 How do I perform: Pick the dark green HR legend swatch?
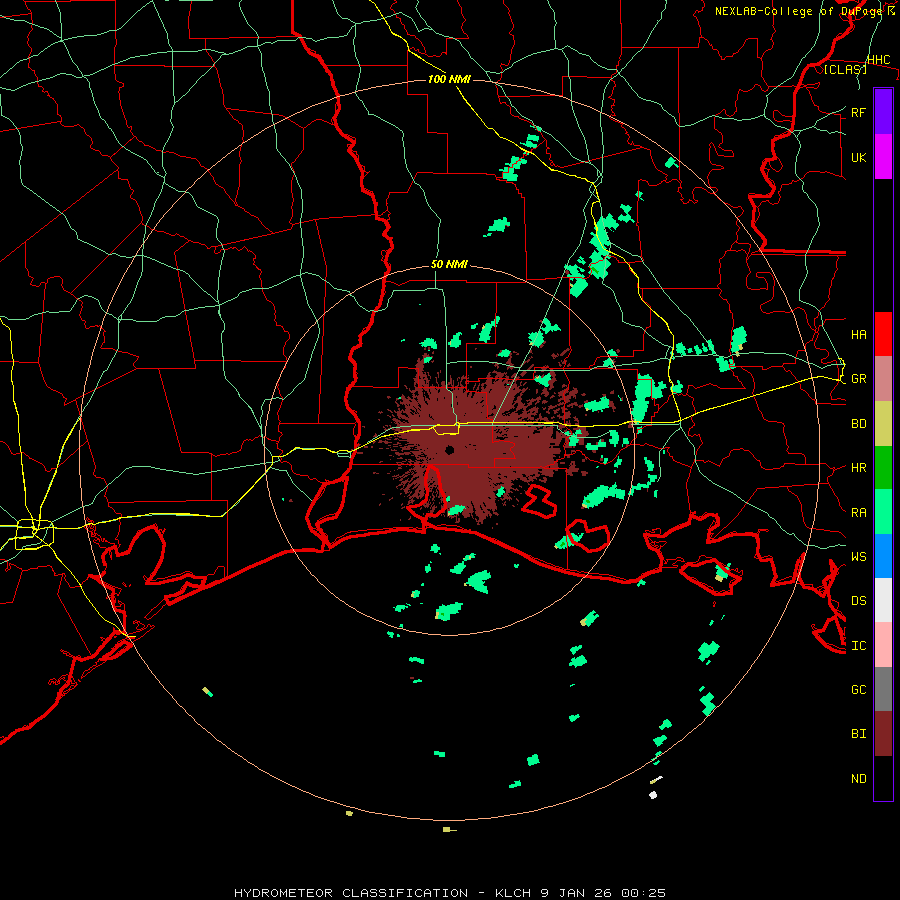883,467
